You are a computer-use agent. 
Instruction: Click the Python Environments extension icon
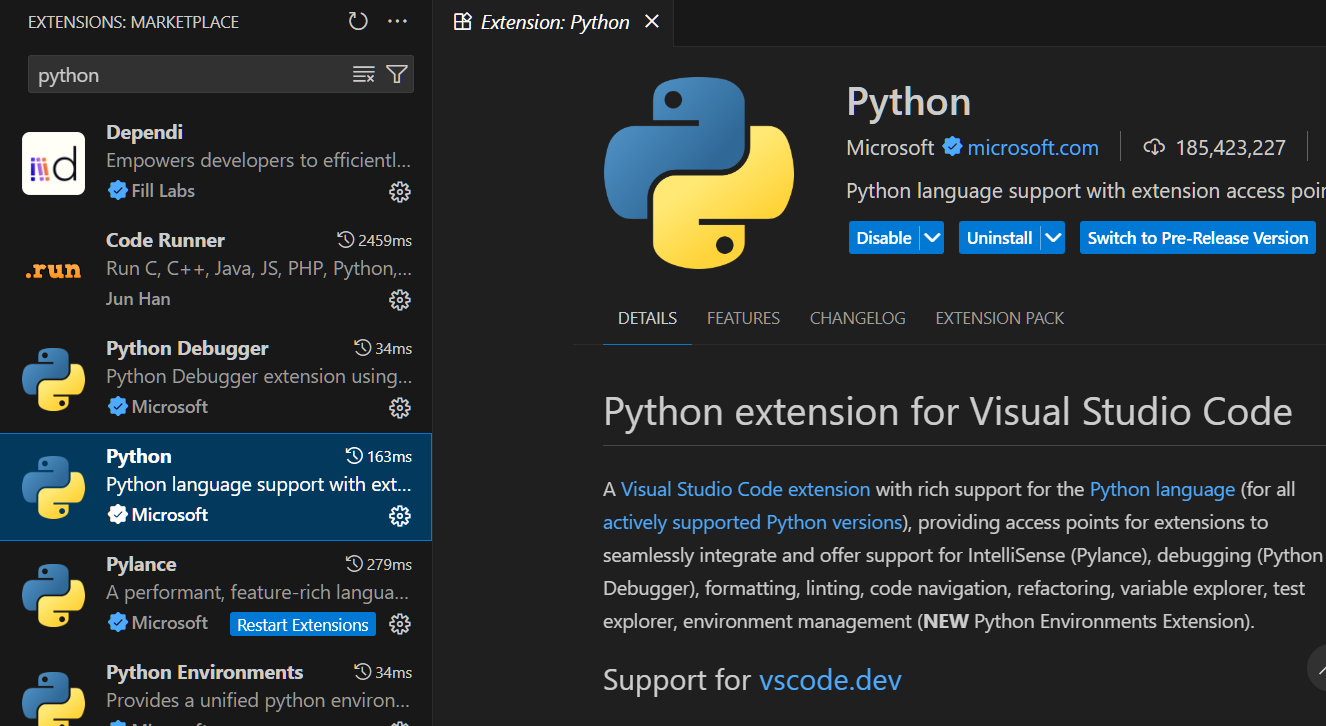click(x=52, y=700)
